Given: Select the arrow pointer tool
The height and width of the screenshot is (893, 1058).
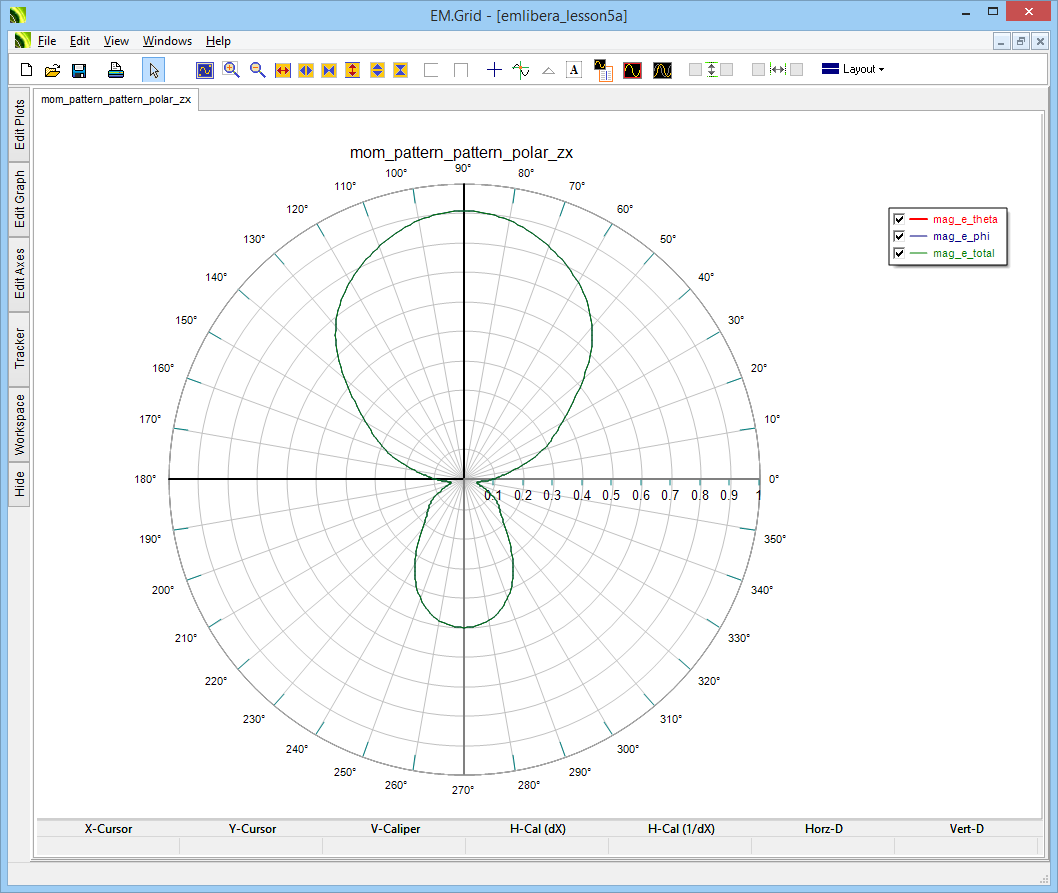Looking at the screenshot, I should coord(153,70).
